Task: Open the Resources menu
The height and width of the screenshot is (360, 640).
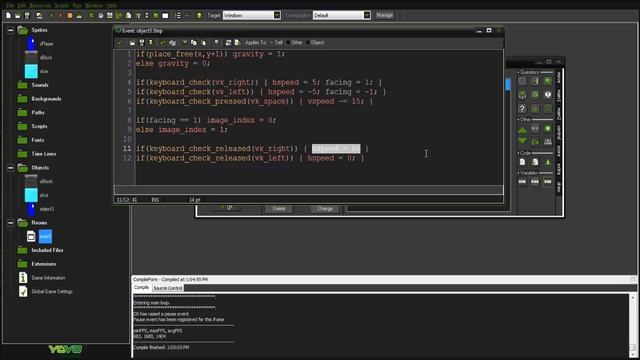Action: [40, 5]
